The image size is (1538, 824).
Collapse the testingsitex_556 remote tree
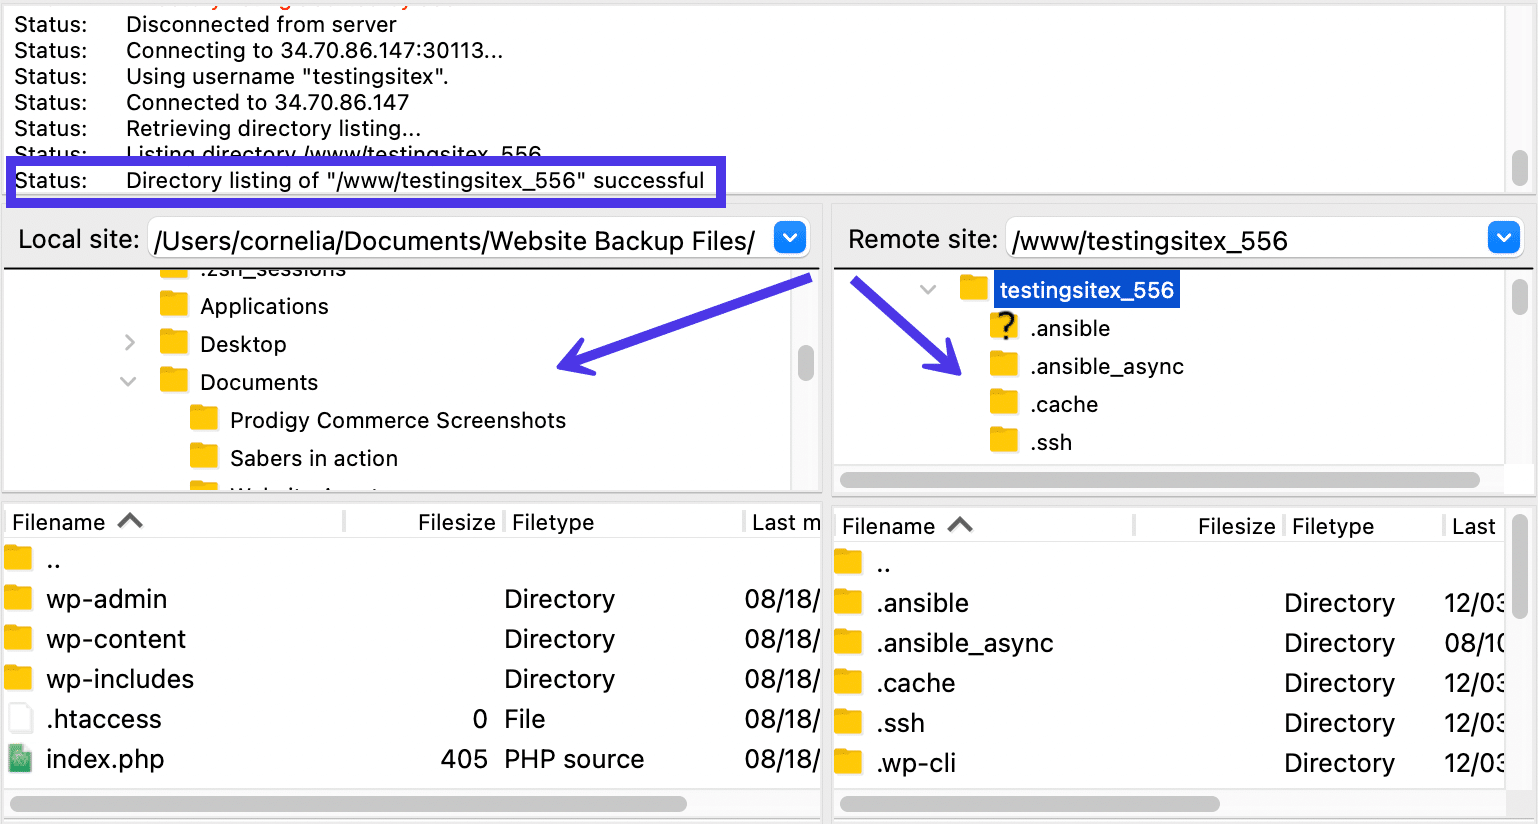[927, 289]
